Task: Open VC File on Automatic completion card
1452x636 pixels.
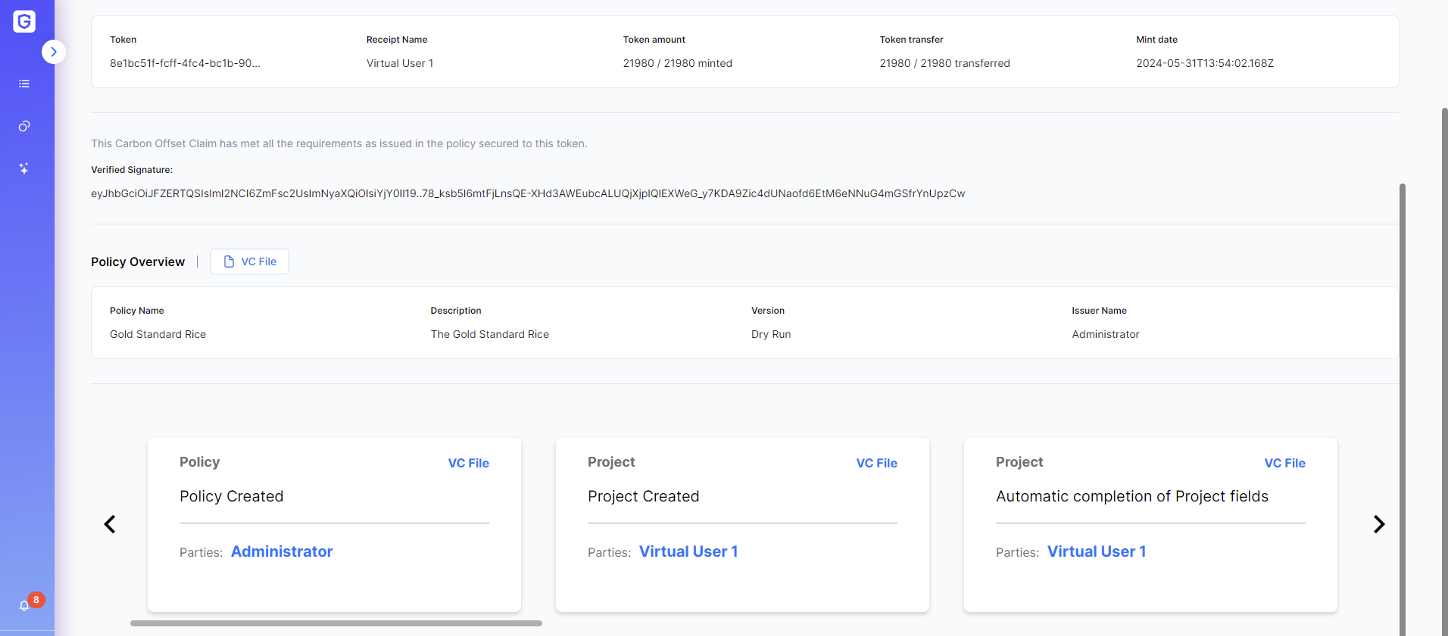Action: (1284, 463)
